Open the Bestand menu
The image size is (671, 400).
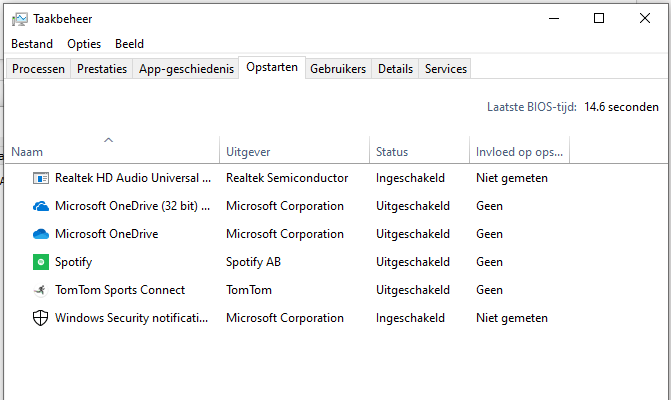click(32, 44)
